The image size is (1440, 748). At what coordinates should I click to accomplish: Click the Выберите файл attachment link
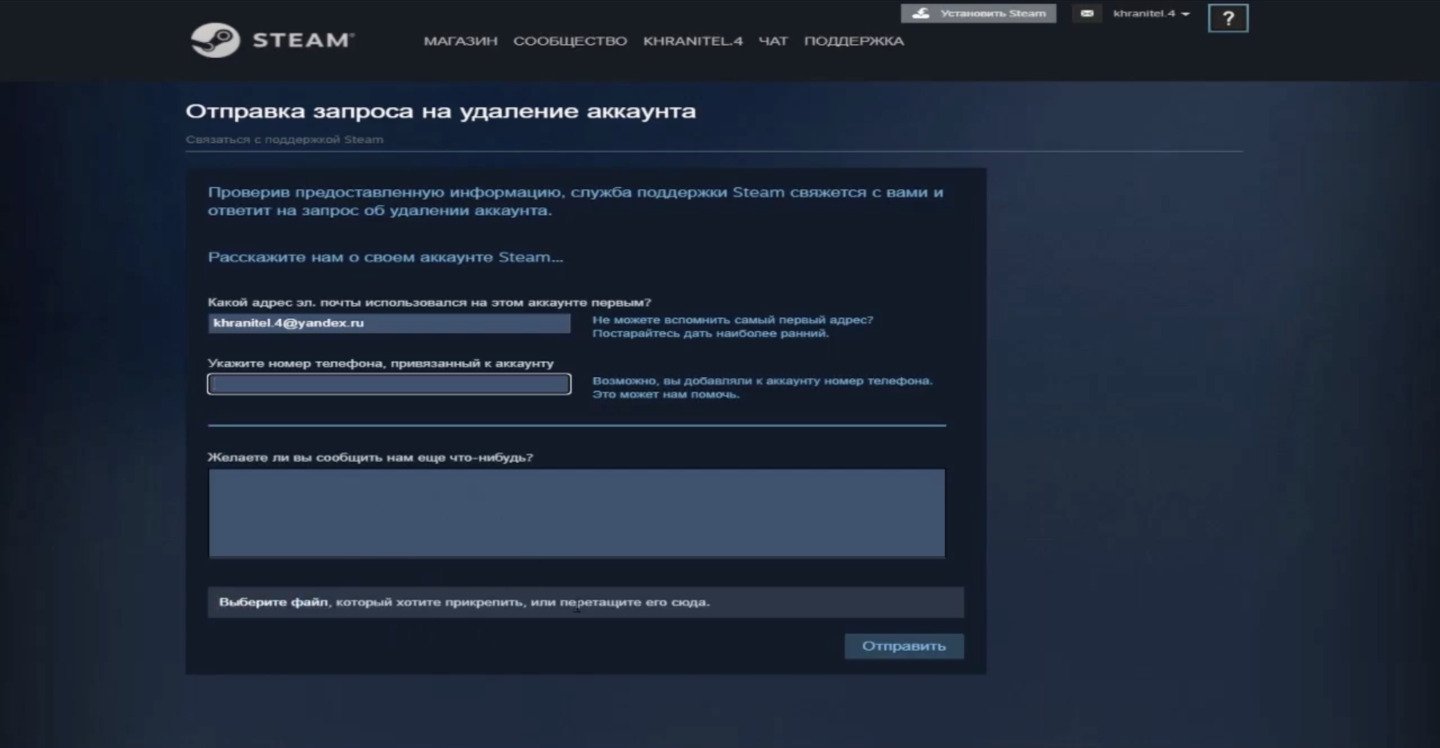274,603
